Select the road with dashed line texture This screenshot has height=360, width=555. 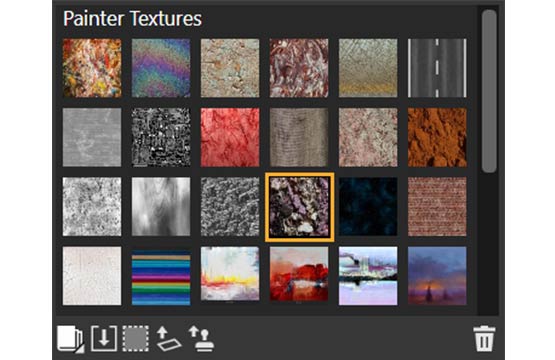pos(437,68)
